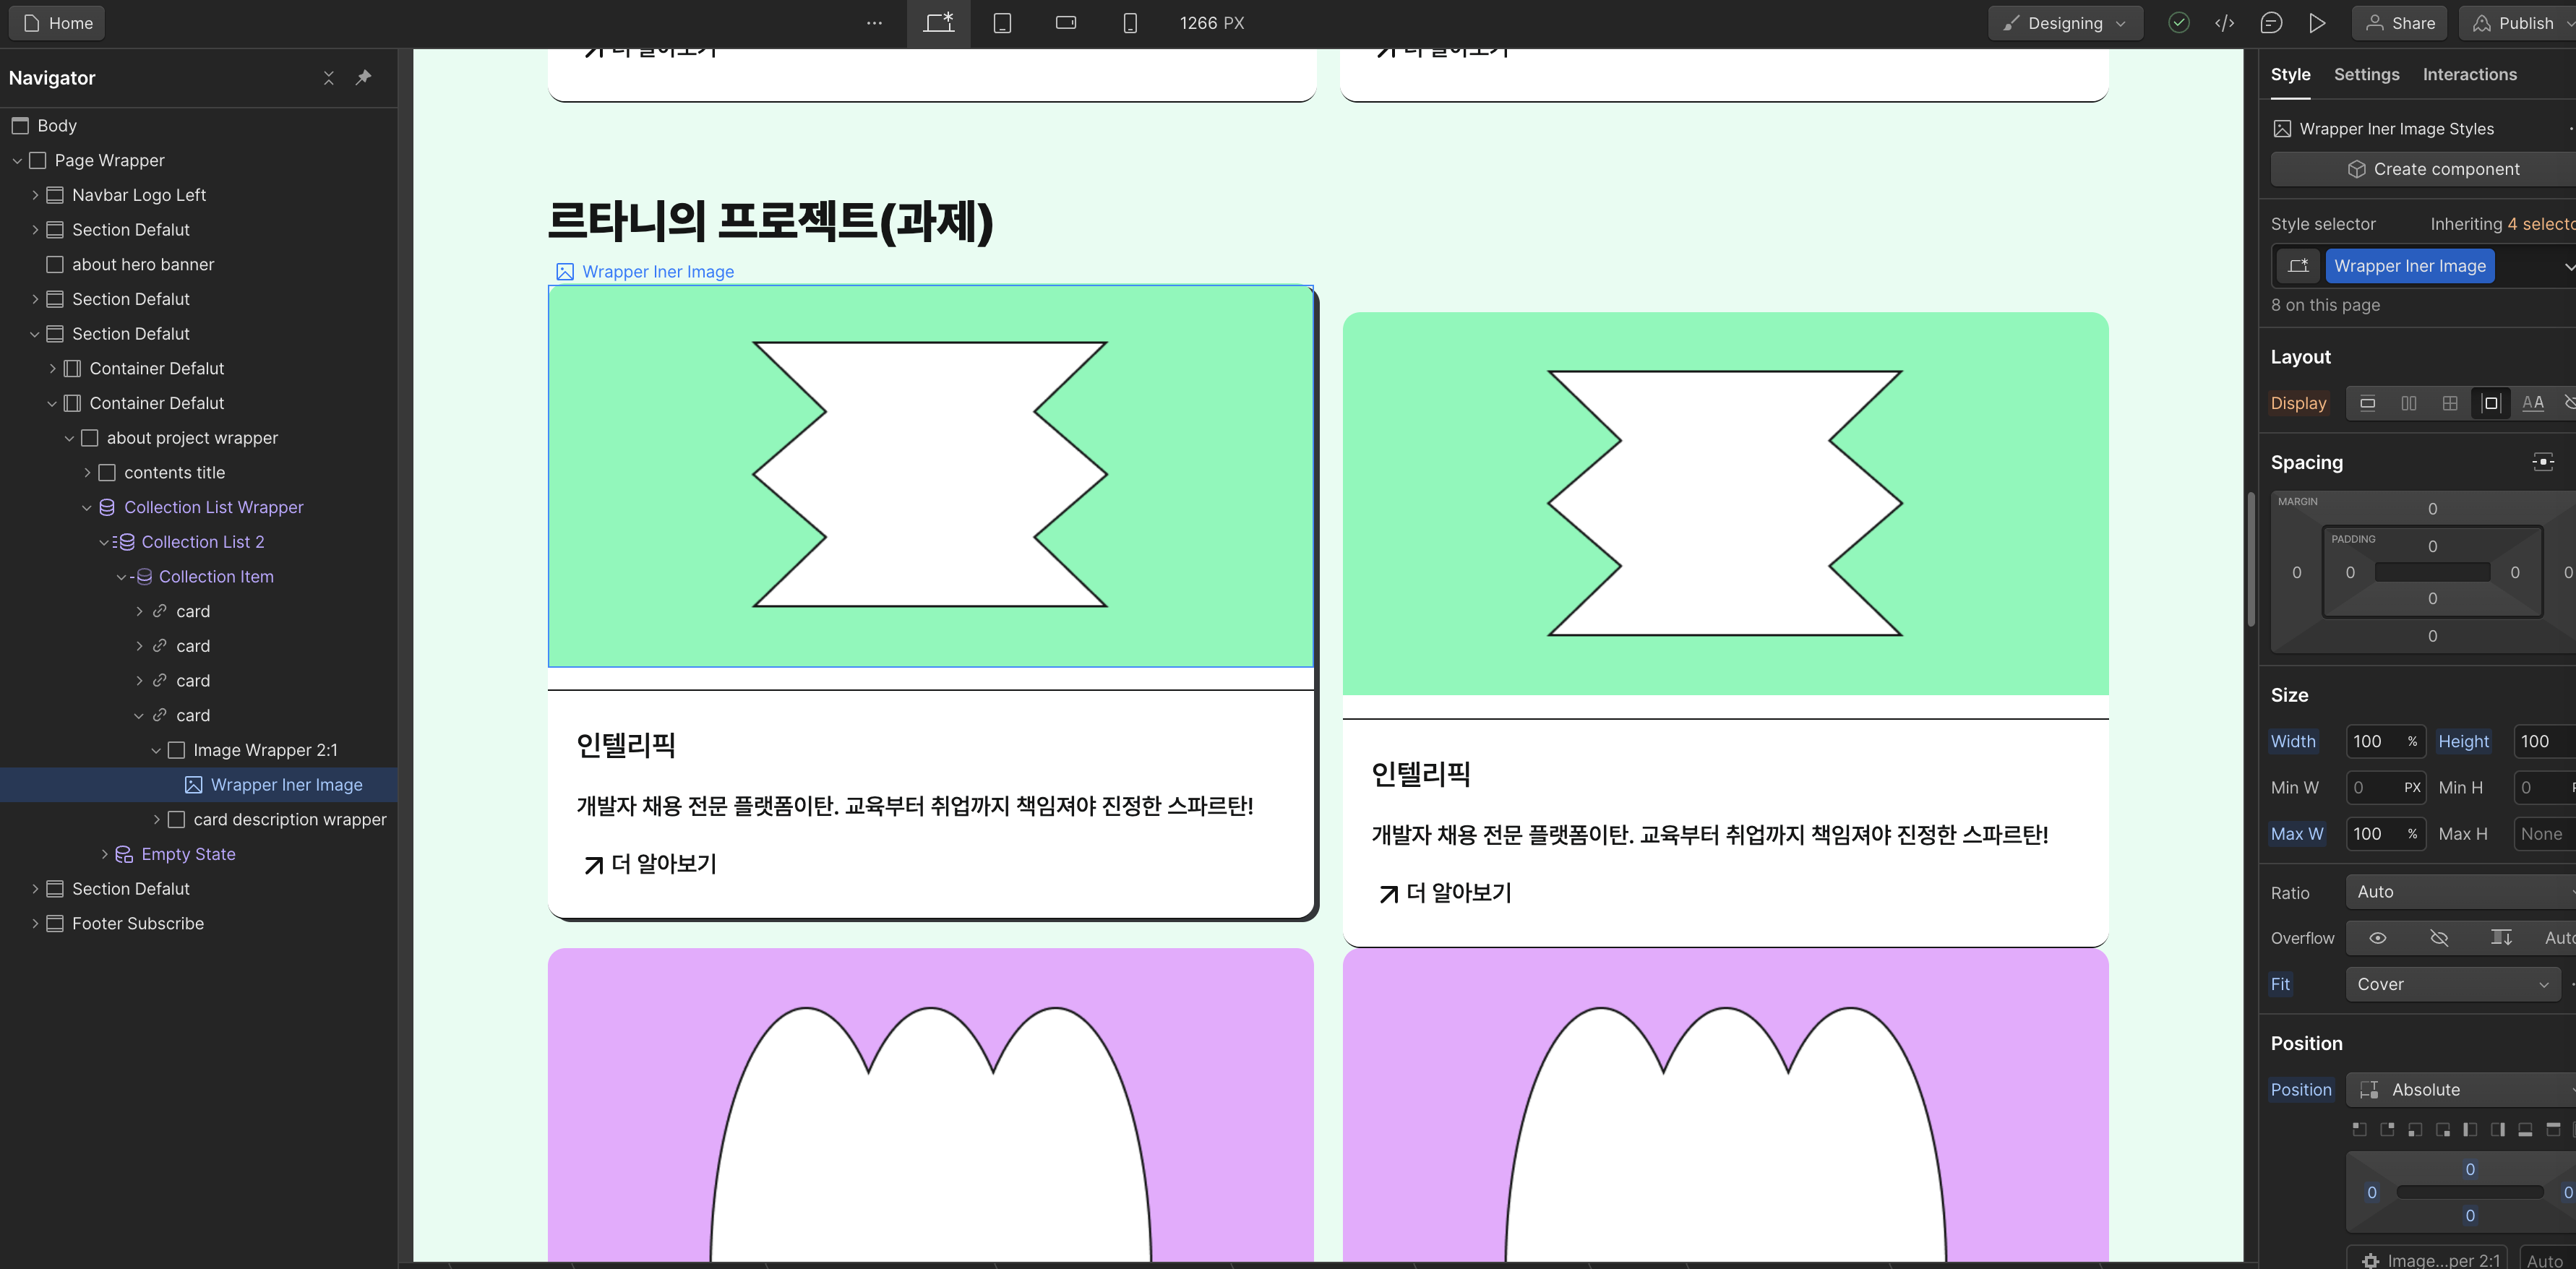
Task: Set display to block
Action: (x=2367, y=403)
